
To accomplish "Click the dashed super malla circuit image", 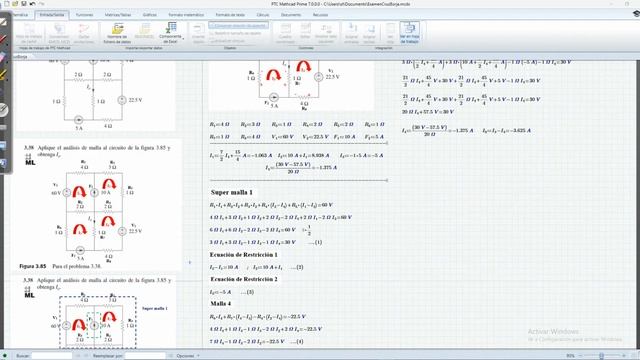I will (98, 322).
